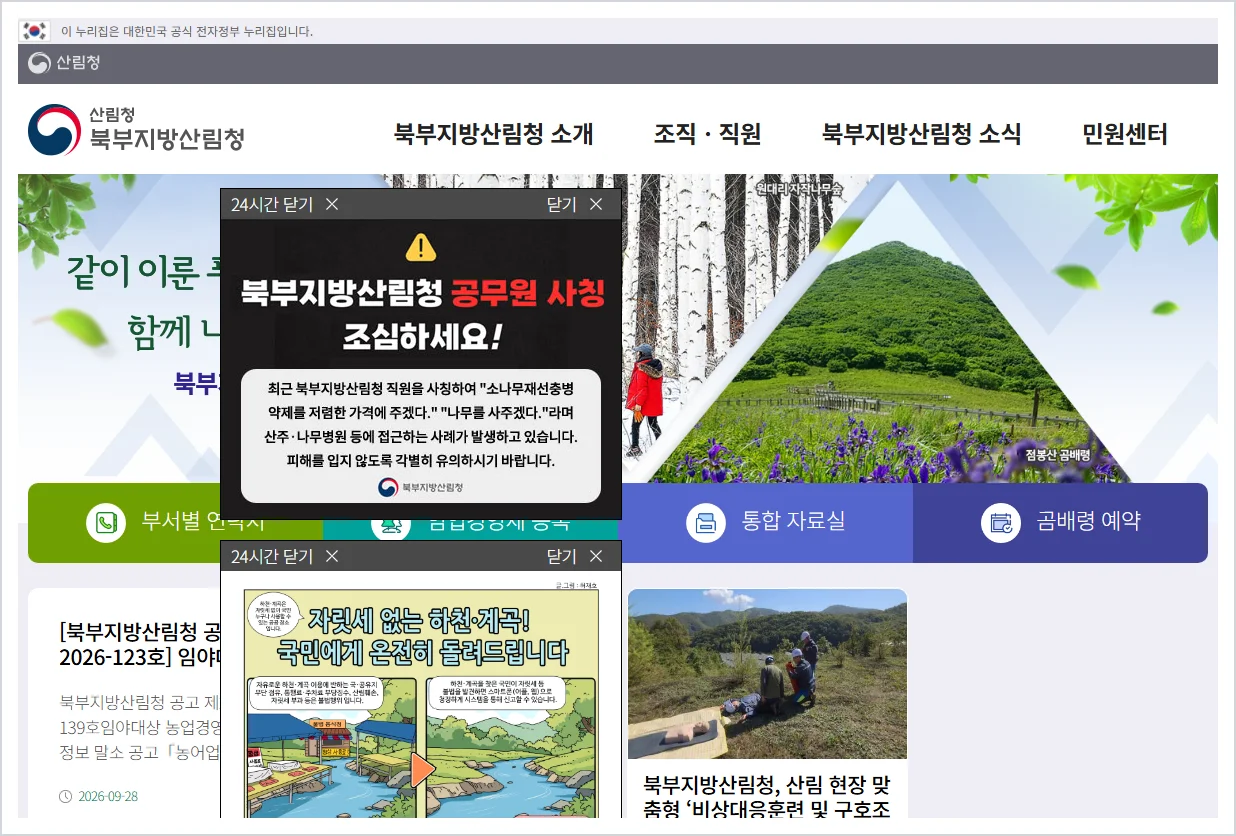This screenshot has height=836, width=1236.
Task: Click the date 2026-09-28 under the notice
Action: tap(108, 796)
